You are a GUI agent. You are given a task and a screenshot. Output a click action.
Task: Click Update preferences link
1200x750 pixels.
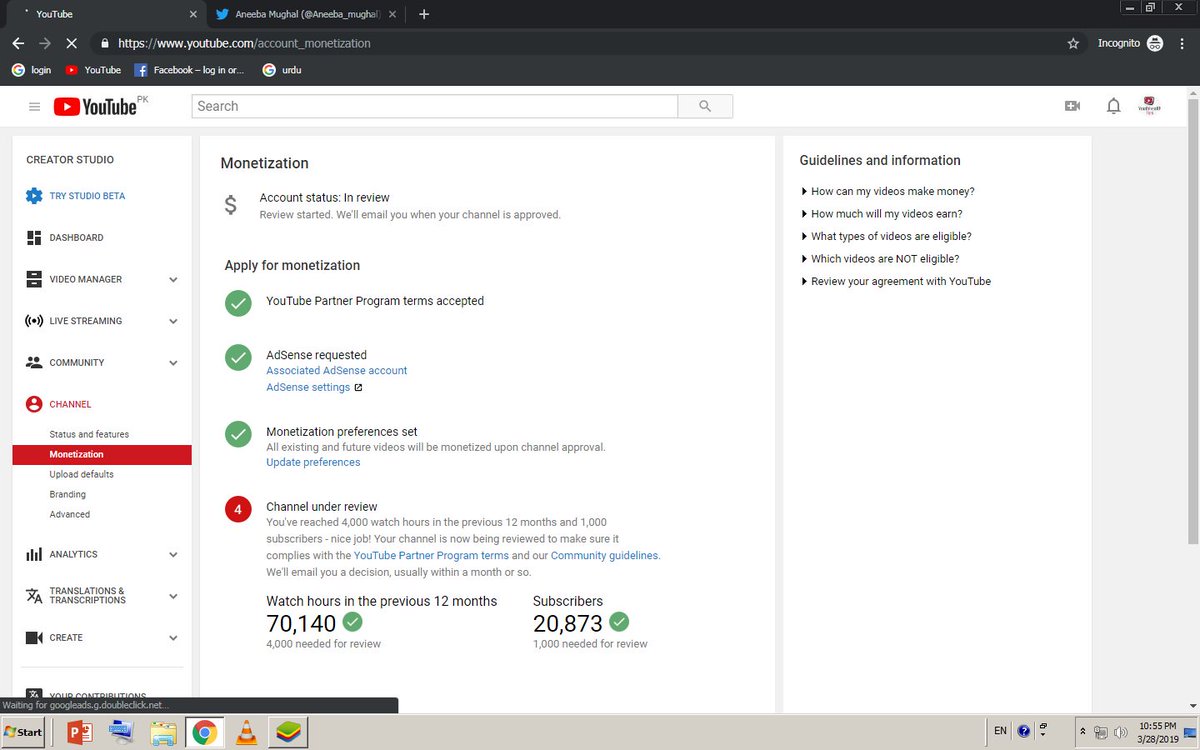[313, 463]
